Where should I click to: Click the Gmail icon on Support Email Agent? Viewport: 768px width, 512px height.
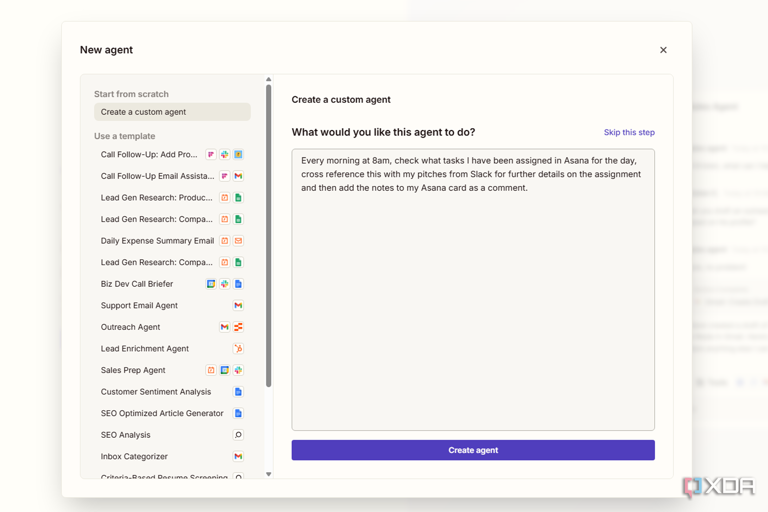pos(238,306)
